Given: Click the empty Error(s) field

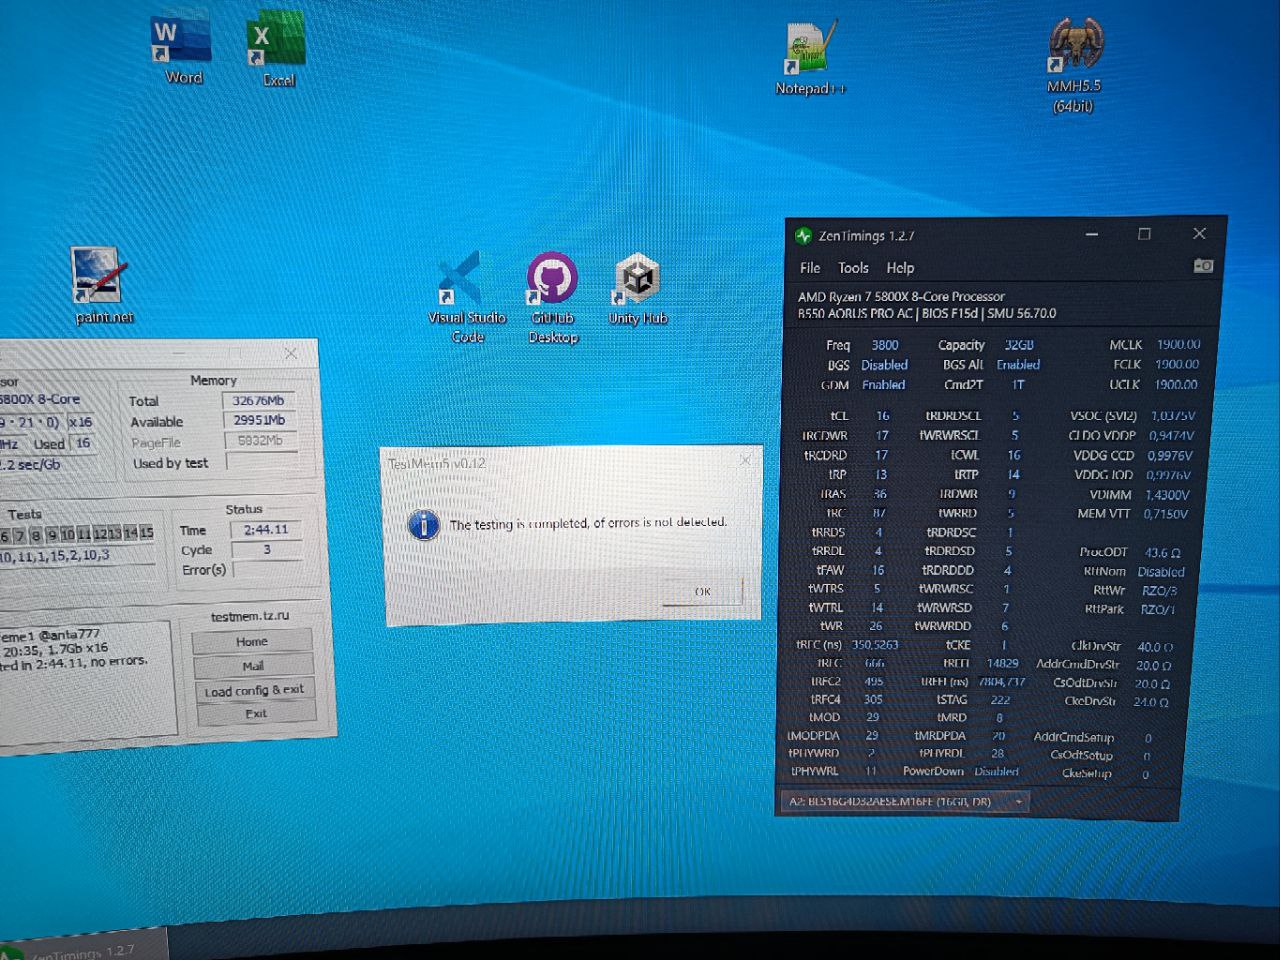Looking at the screenshot, I should (x=268, y=569).
